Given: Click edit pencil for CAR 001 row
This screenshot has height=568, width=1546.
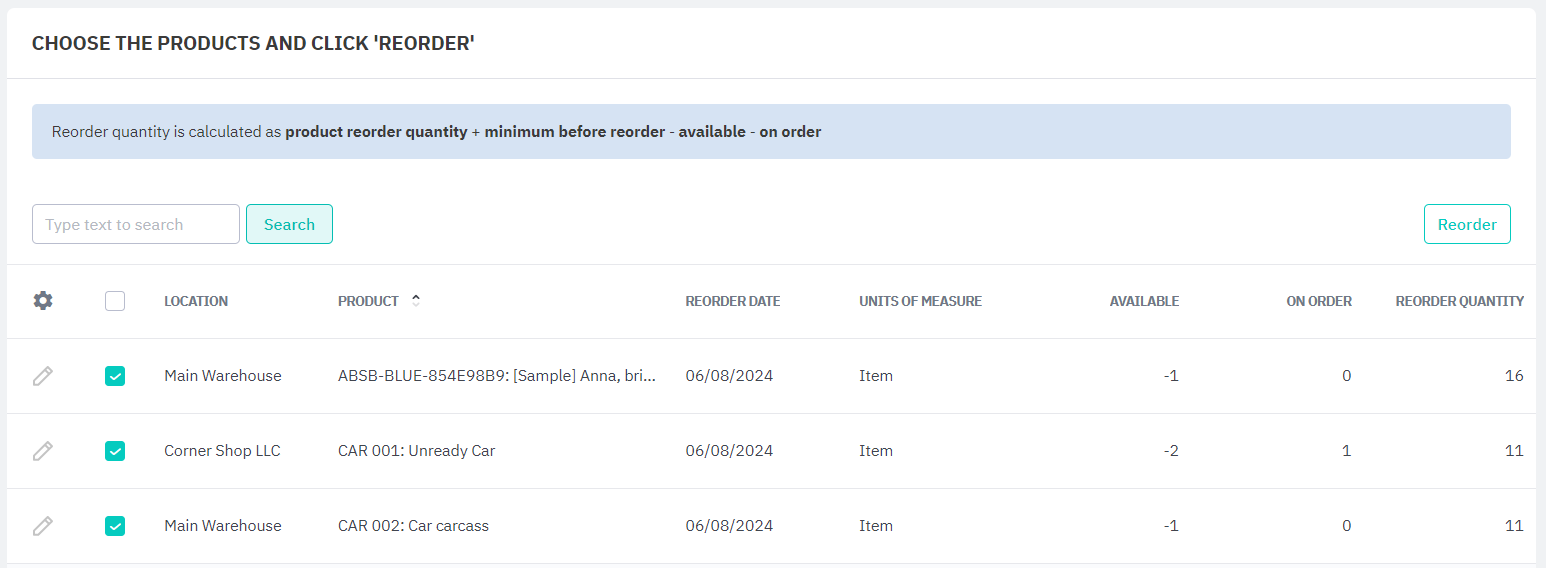Looking at the screenshot, I should click(43, 451).
